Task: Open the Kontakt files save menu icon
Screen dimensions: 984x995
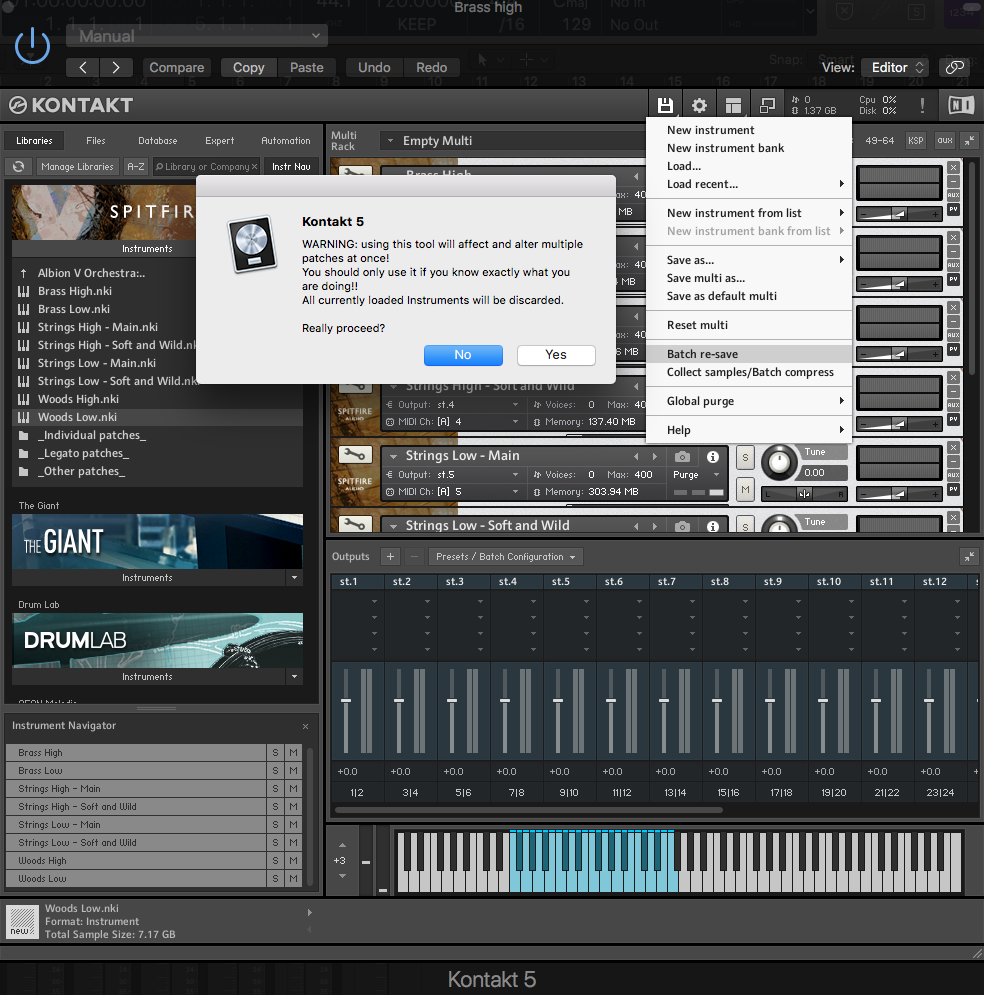Action: coord(665,105)
